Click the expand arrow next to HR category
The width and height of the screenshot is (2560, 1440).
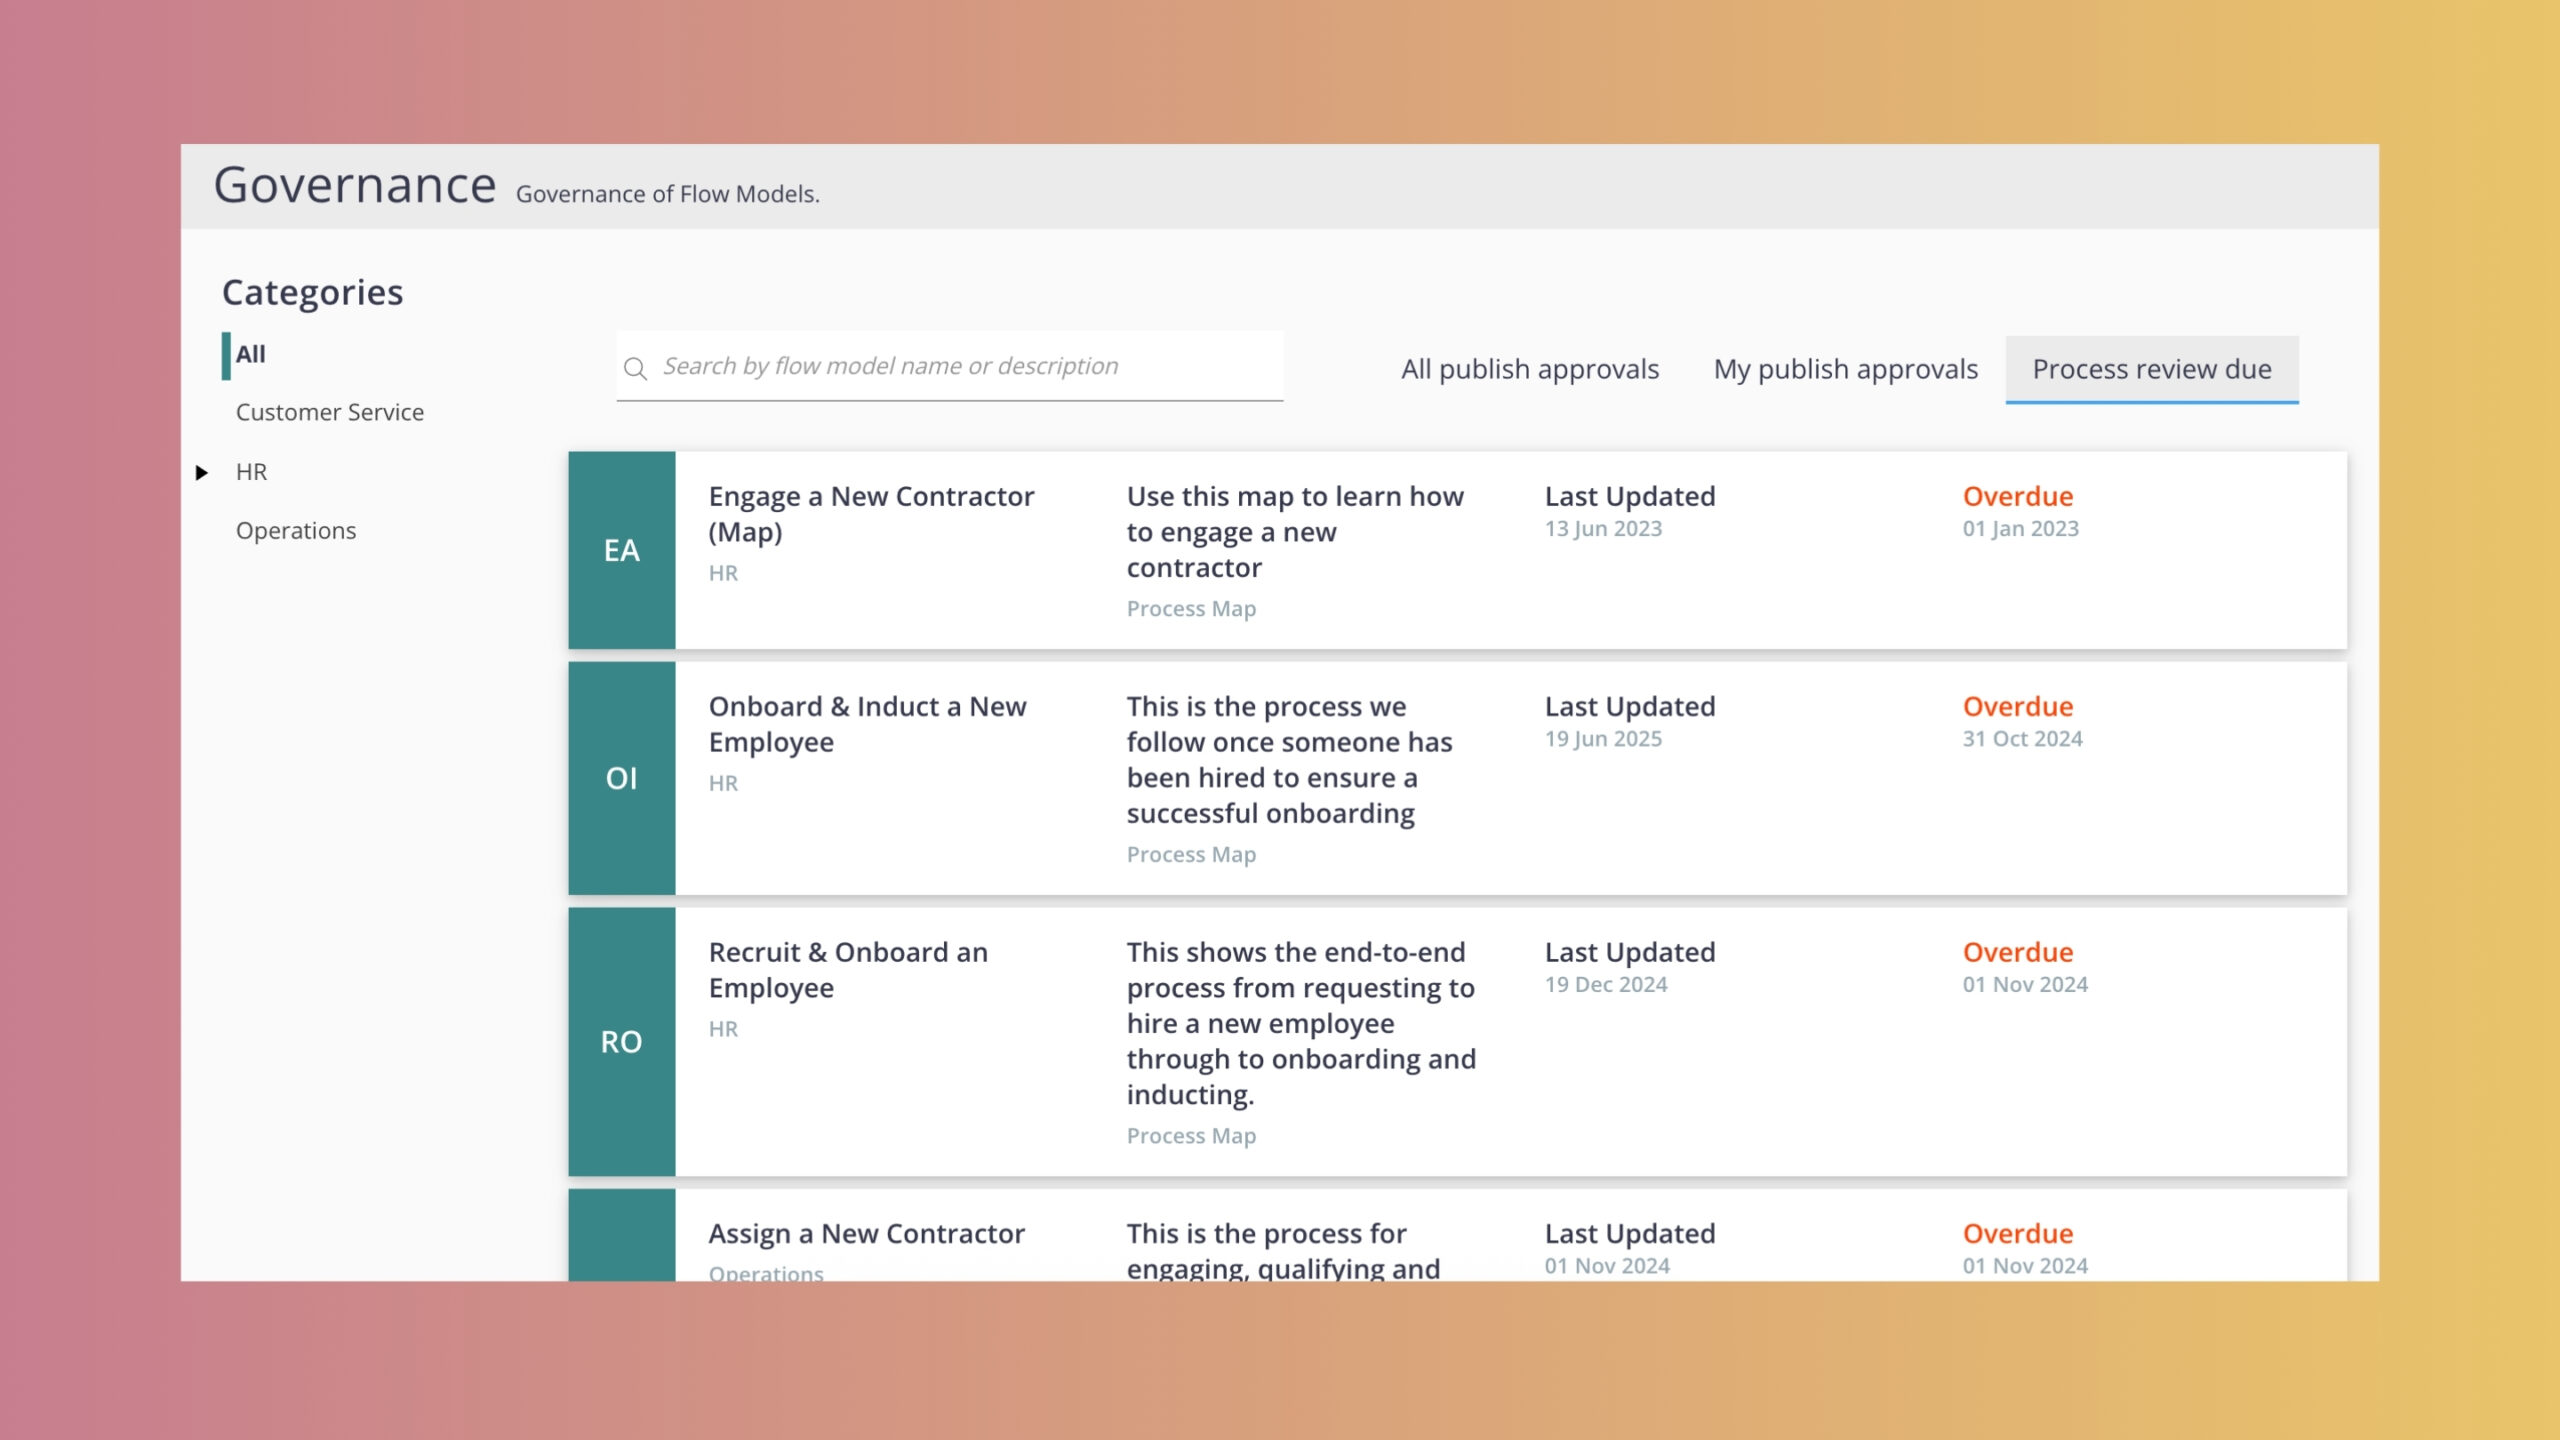coord(201,471)
